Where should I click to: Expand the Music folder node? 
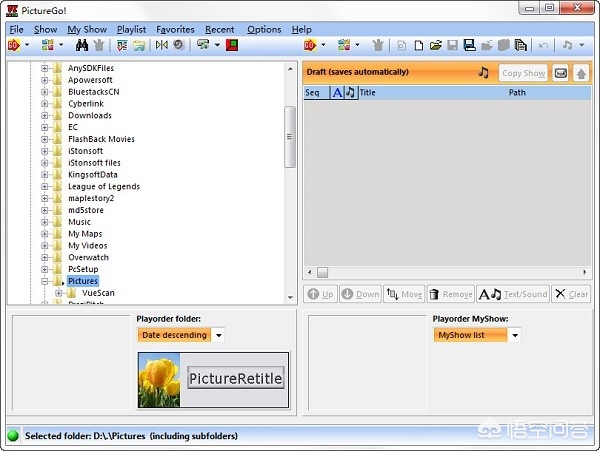click(45, 222)
